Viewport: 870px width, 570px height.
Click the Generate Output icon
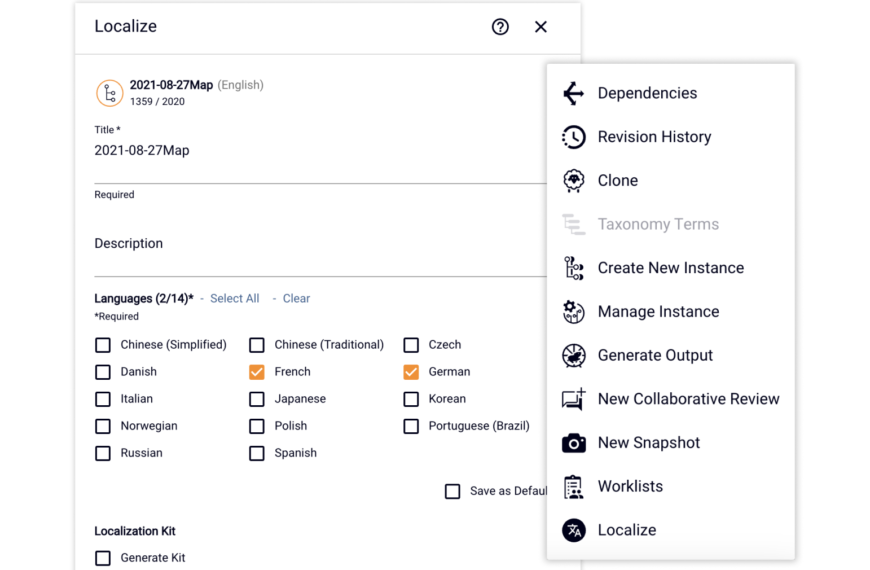click(573, 356)
